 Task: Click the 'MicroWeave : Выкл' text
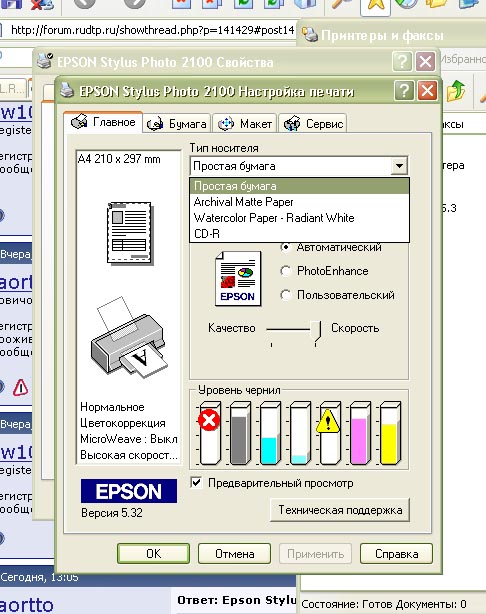coord(128,439)
